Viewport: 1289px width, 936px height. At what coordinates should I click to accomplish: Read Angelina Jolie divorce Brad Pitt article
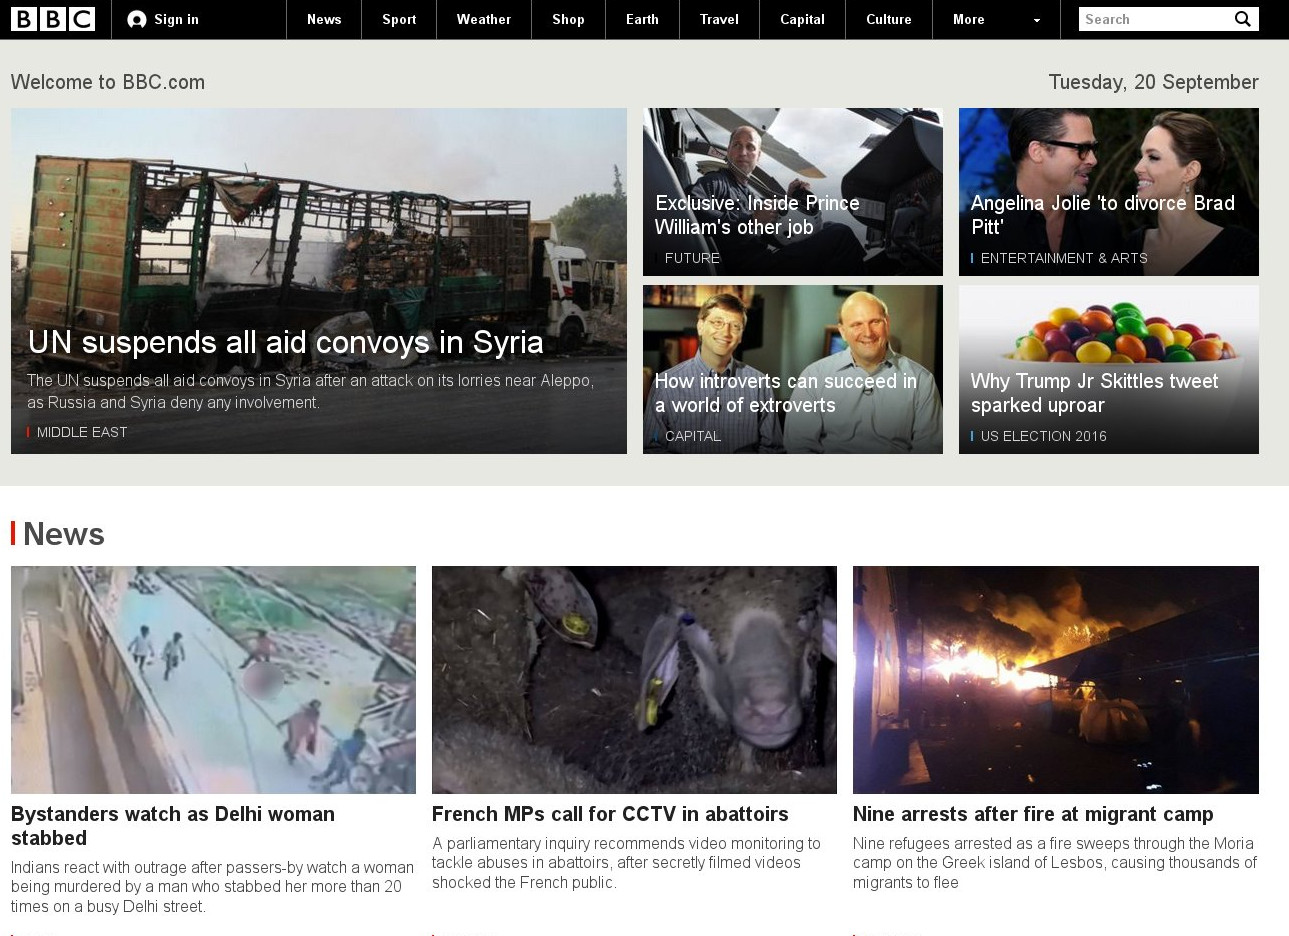(1102, 215)
